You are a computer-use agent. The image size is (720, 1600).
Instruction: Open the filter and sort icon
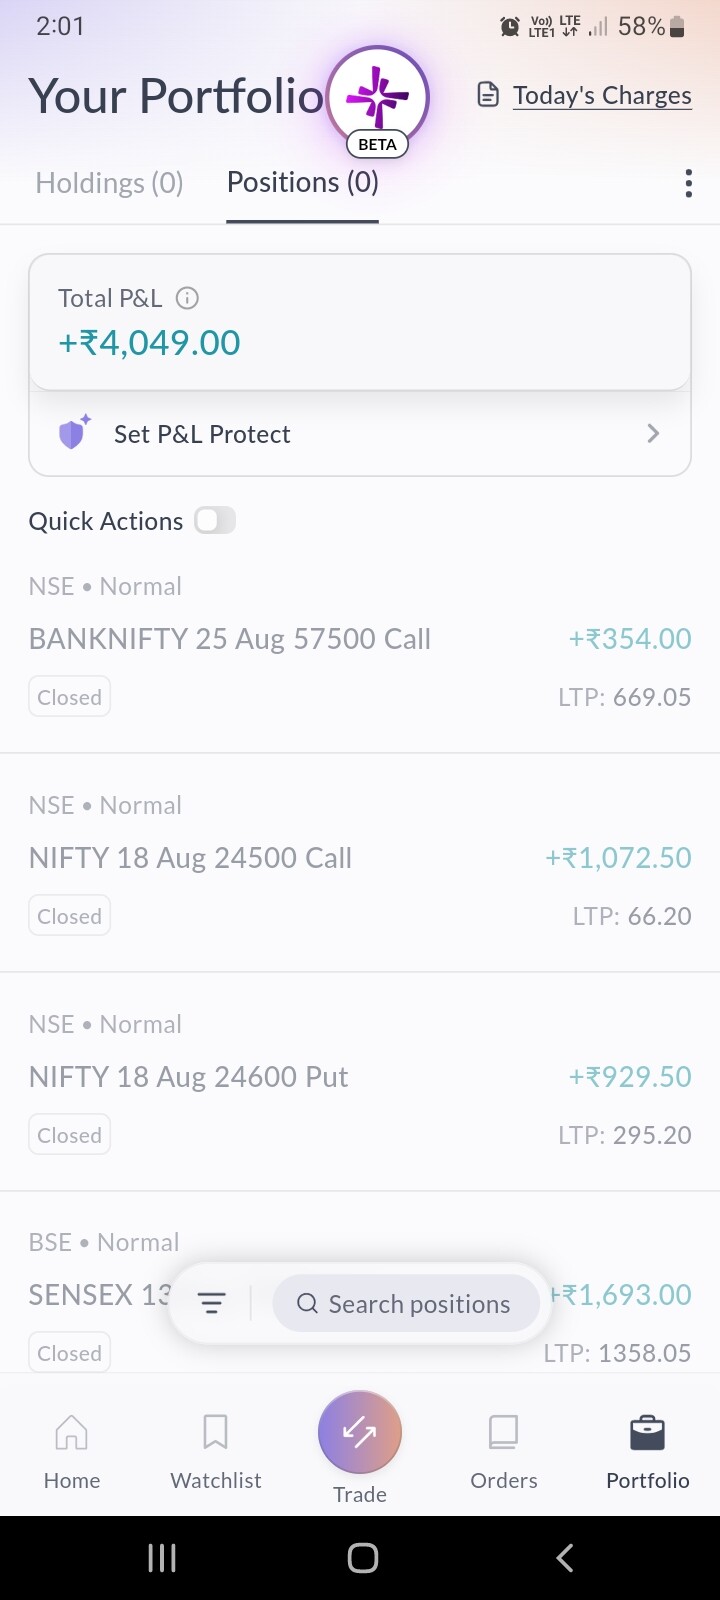tap(211, 1303)
